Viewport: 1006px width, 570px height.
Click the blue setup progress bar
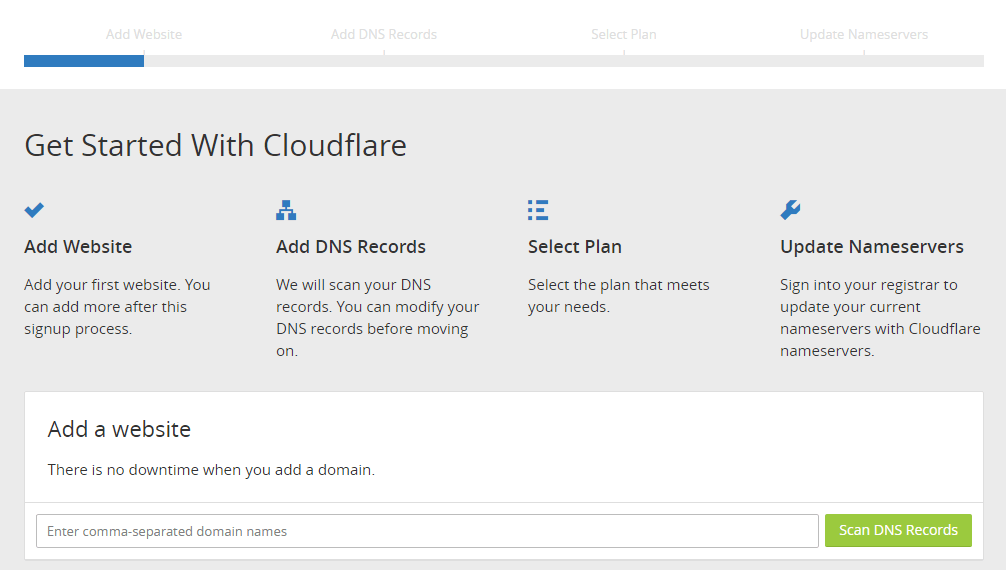click(84, 61)
